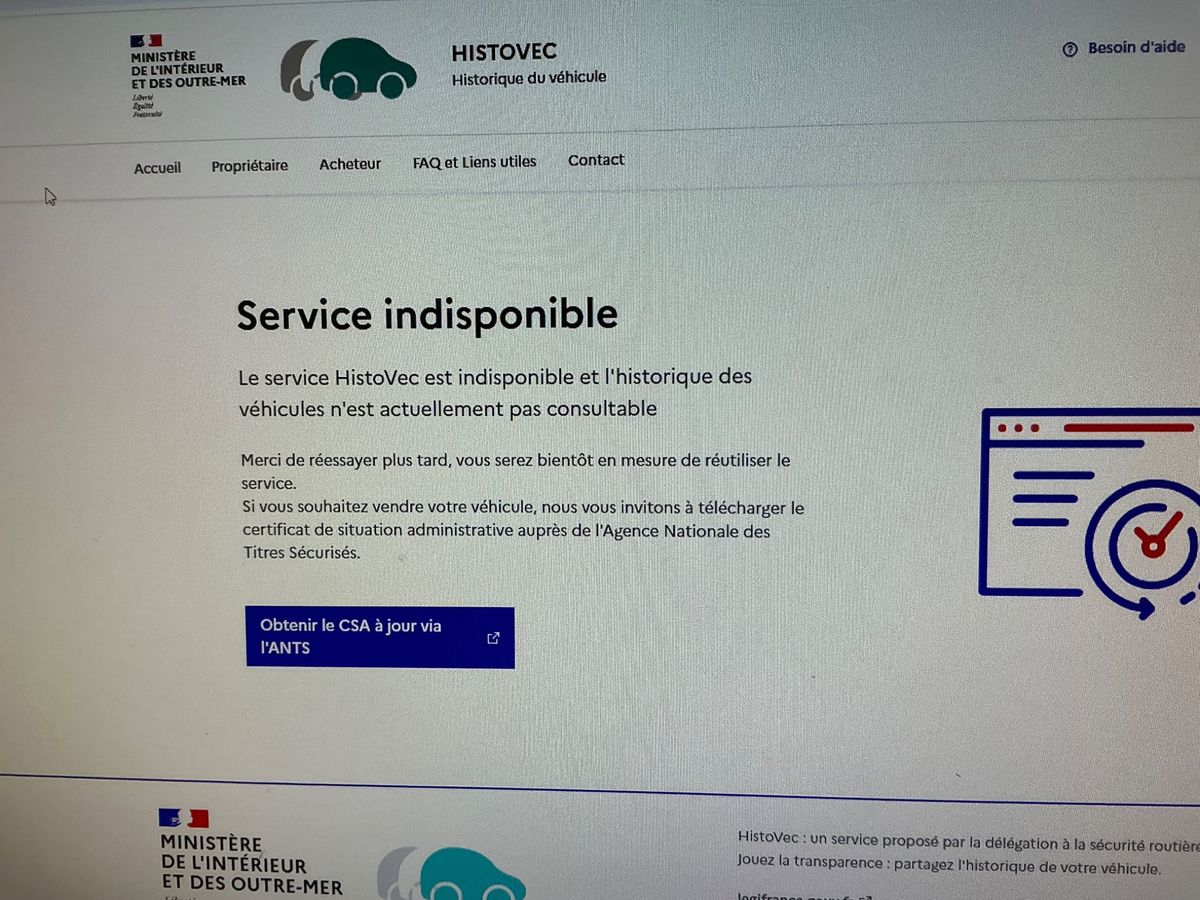This screenshot has width=1200, height=900.
Task: Click Obtenir le CSA à jour via l'ANTS
Action: 380,637
